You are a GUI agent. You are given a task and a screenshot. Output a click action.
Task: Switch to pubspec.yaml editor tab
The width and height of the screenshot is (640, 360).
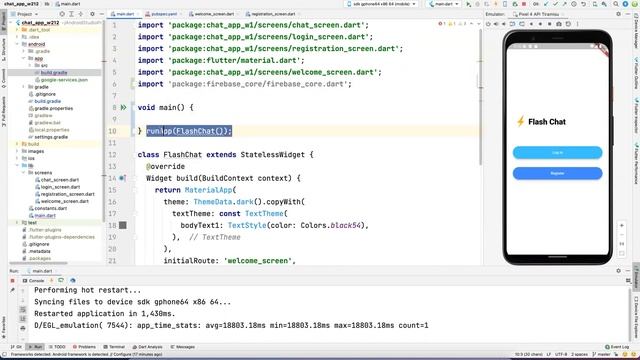164,14
